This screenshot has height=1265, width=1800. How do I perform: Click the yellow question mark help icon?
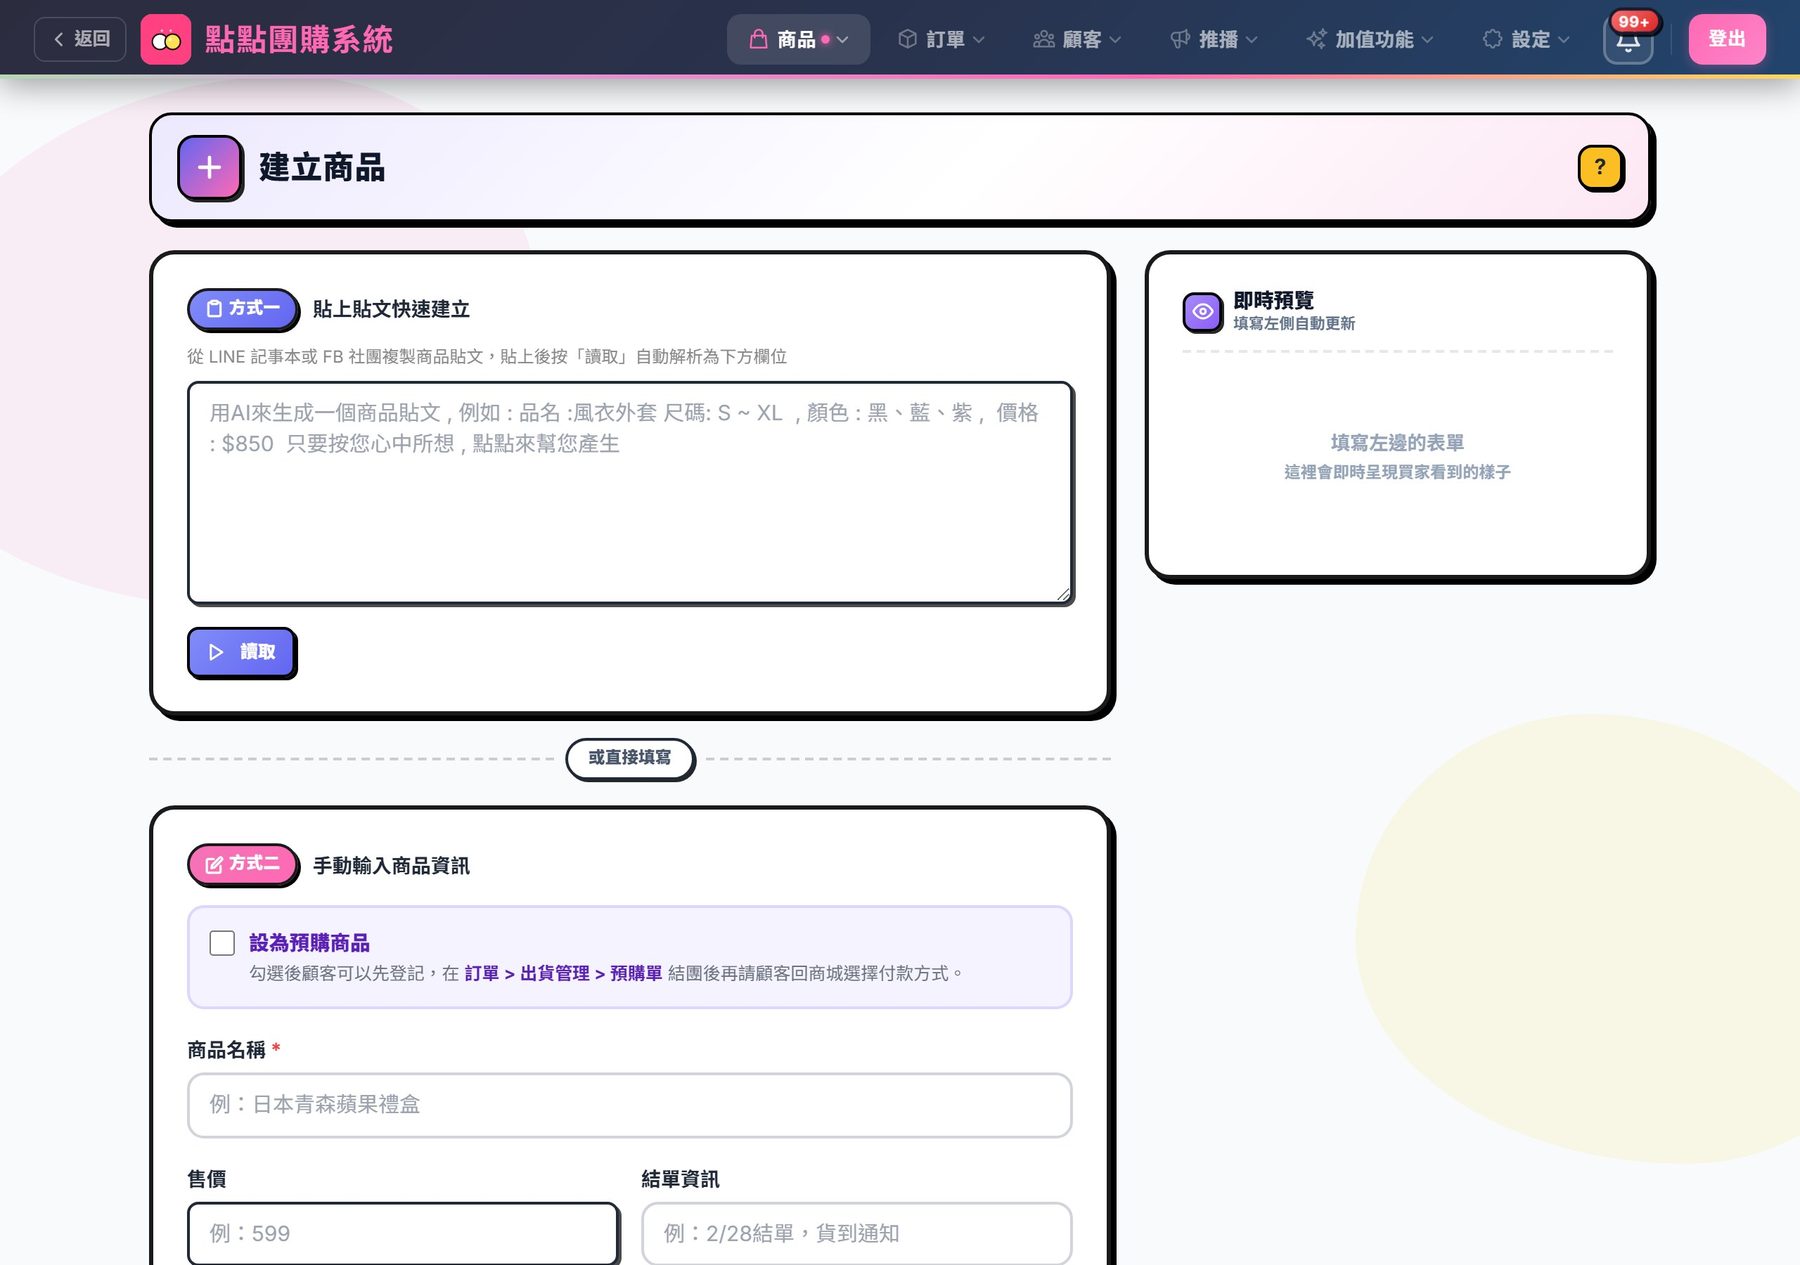click(x=1600, y=167)
